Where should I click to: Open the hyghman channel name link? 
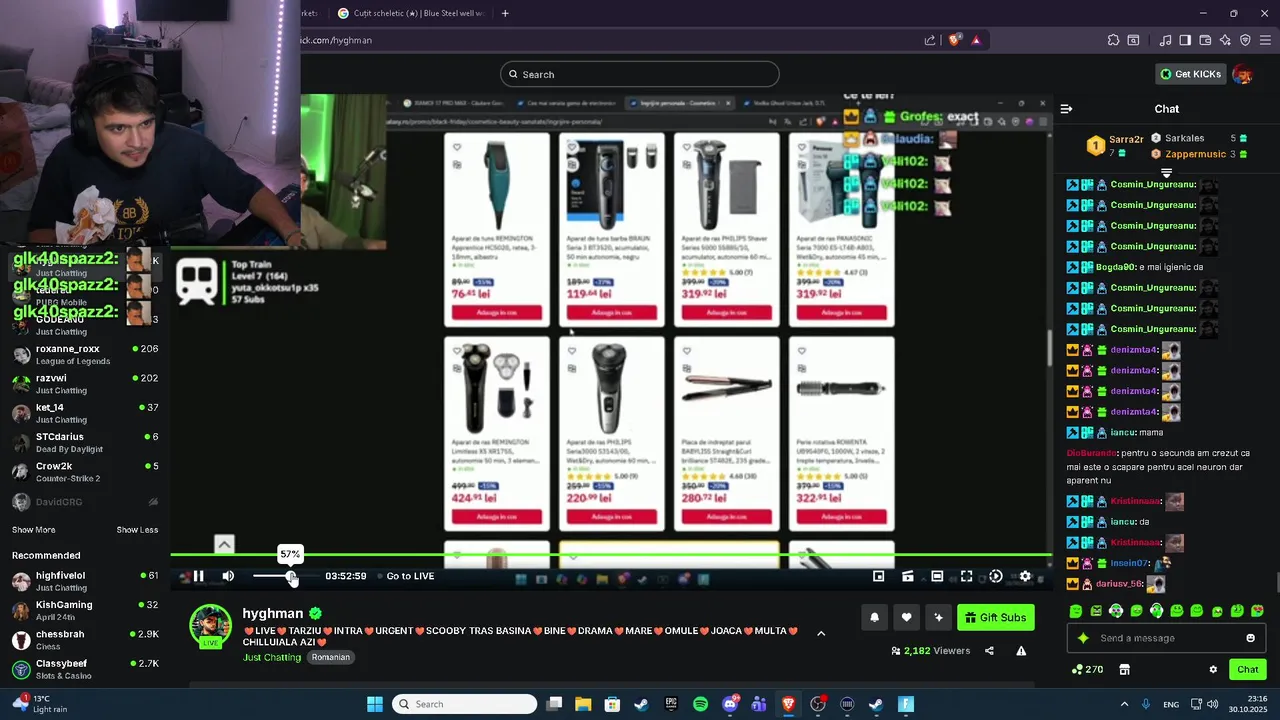[x=272, y=613]
